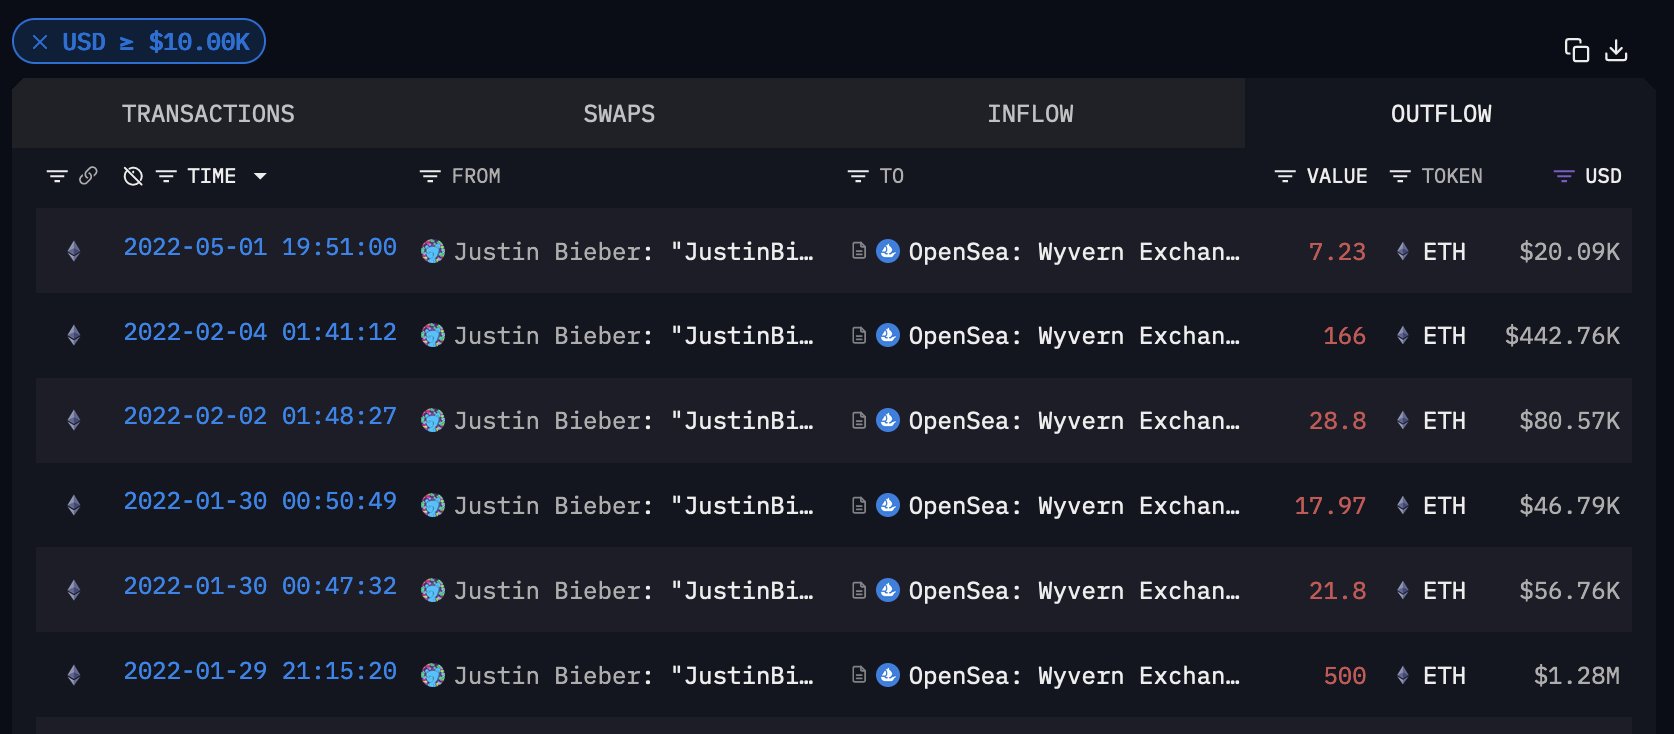Open the TIME column sort dropdown

[x=261, y=175]
